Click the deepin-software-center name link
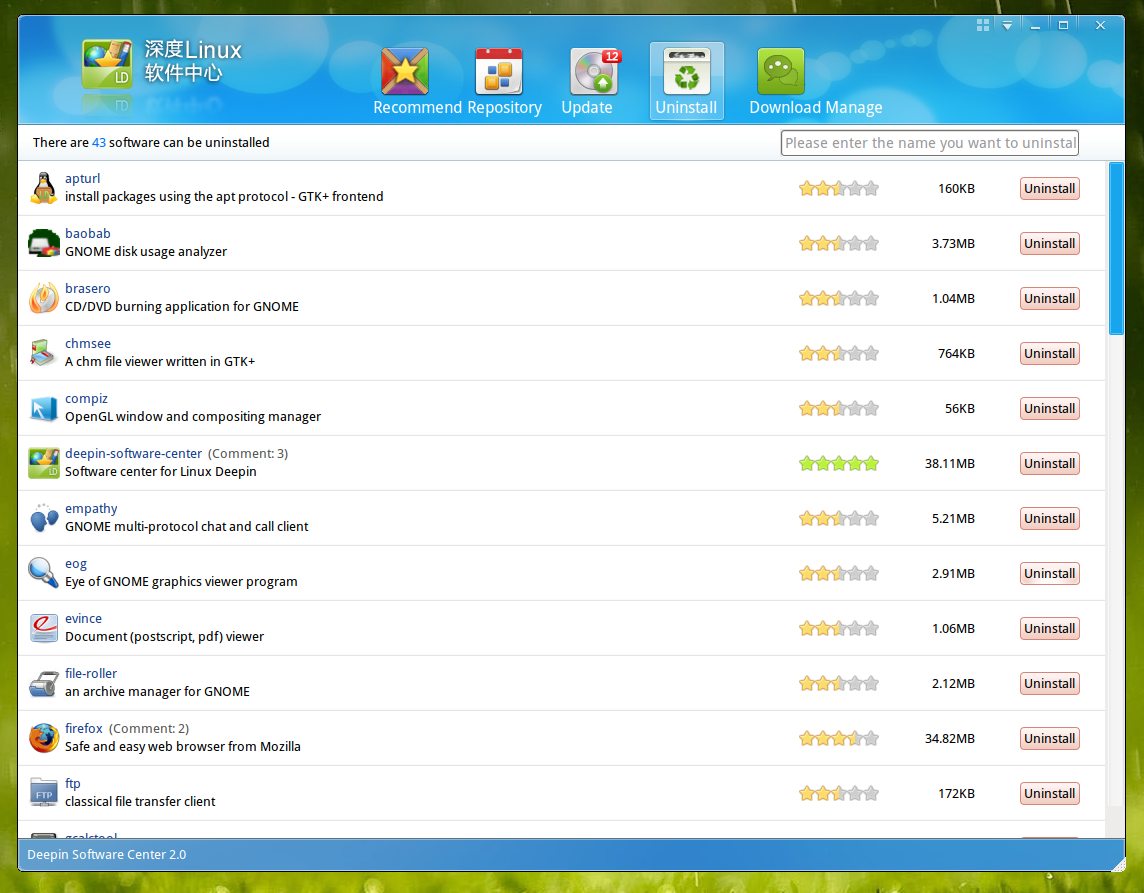This screenshot has width=1144, height=893. pos(134,453)
